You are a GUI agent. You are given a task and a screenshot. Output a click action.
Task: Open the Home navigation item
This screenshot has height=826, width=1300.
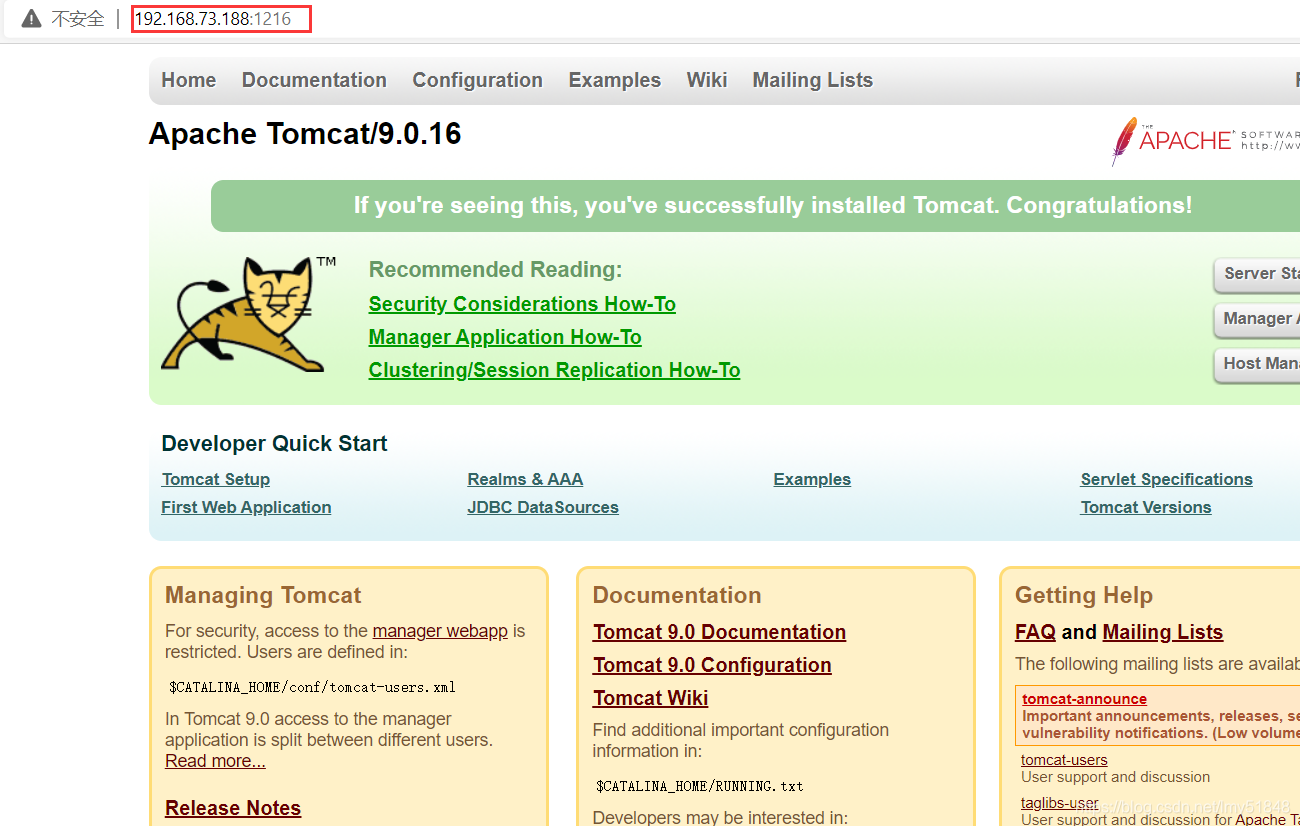tap(189, 80)
